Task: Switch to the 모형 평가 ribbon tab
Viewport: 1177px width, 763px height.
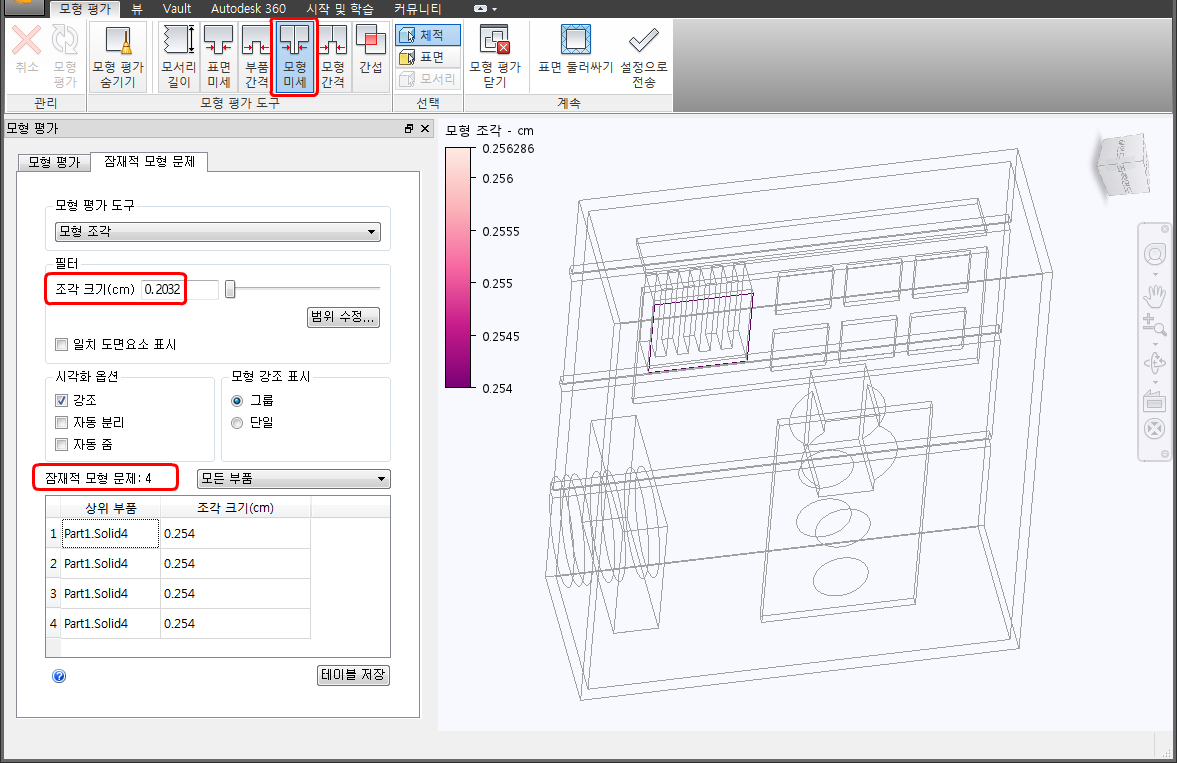Action: 85,9
